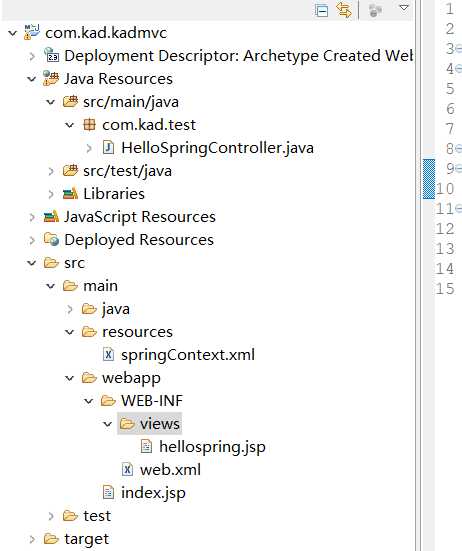Expand the src/test/java node

pos(51,171)
